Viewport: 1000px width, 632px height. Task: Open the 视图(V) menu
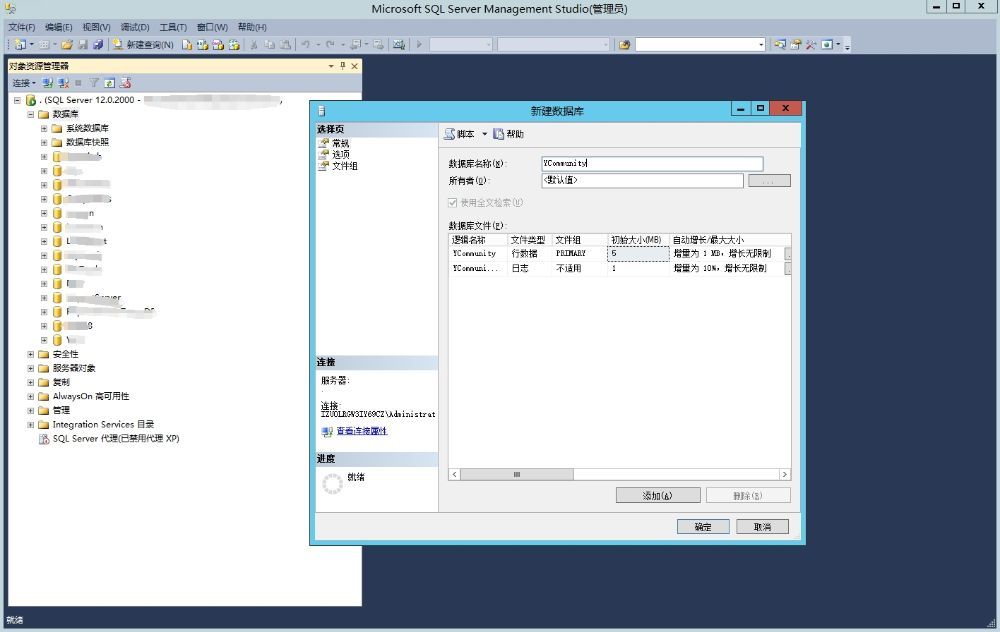click(96, 27)
